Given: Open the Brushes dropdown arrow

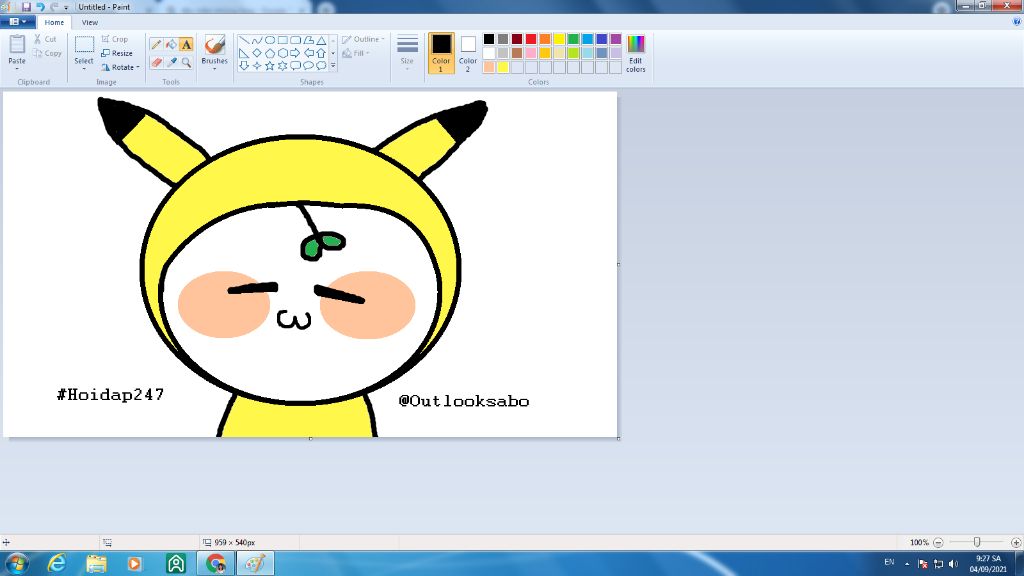Looking at the screenshot, I should [x=214, y=68].
